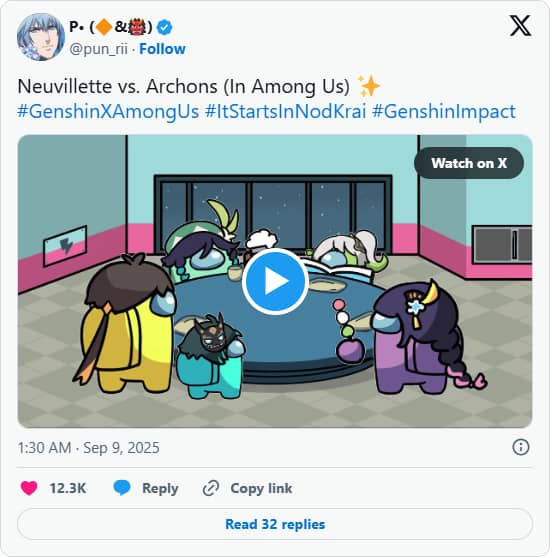Like the tweet with heart icon
Viewport: 552px width, 558px height.
coord(29,488)
